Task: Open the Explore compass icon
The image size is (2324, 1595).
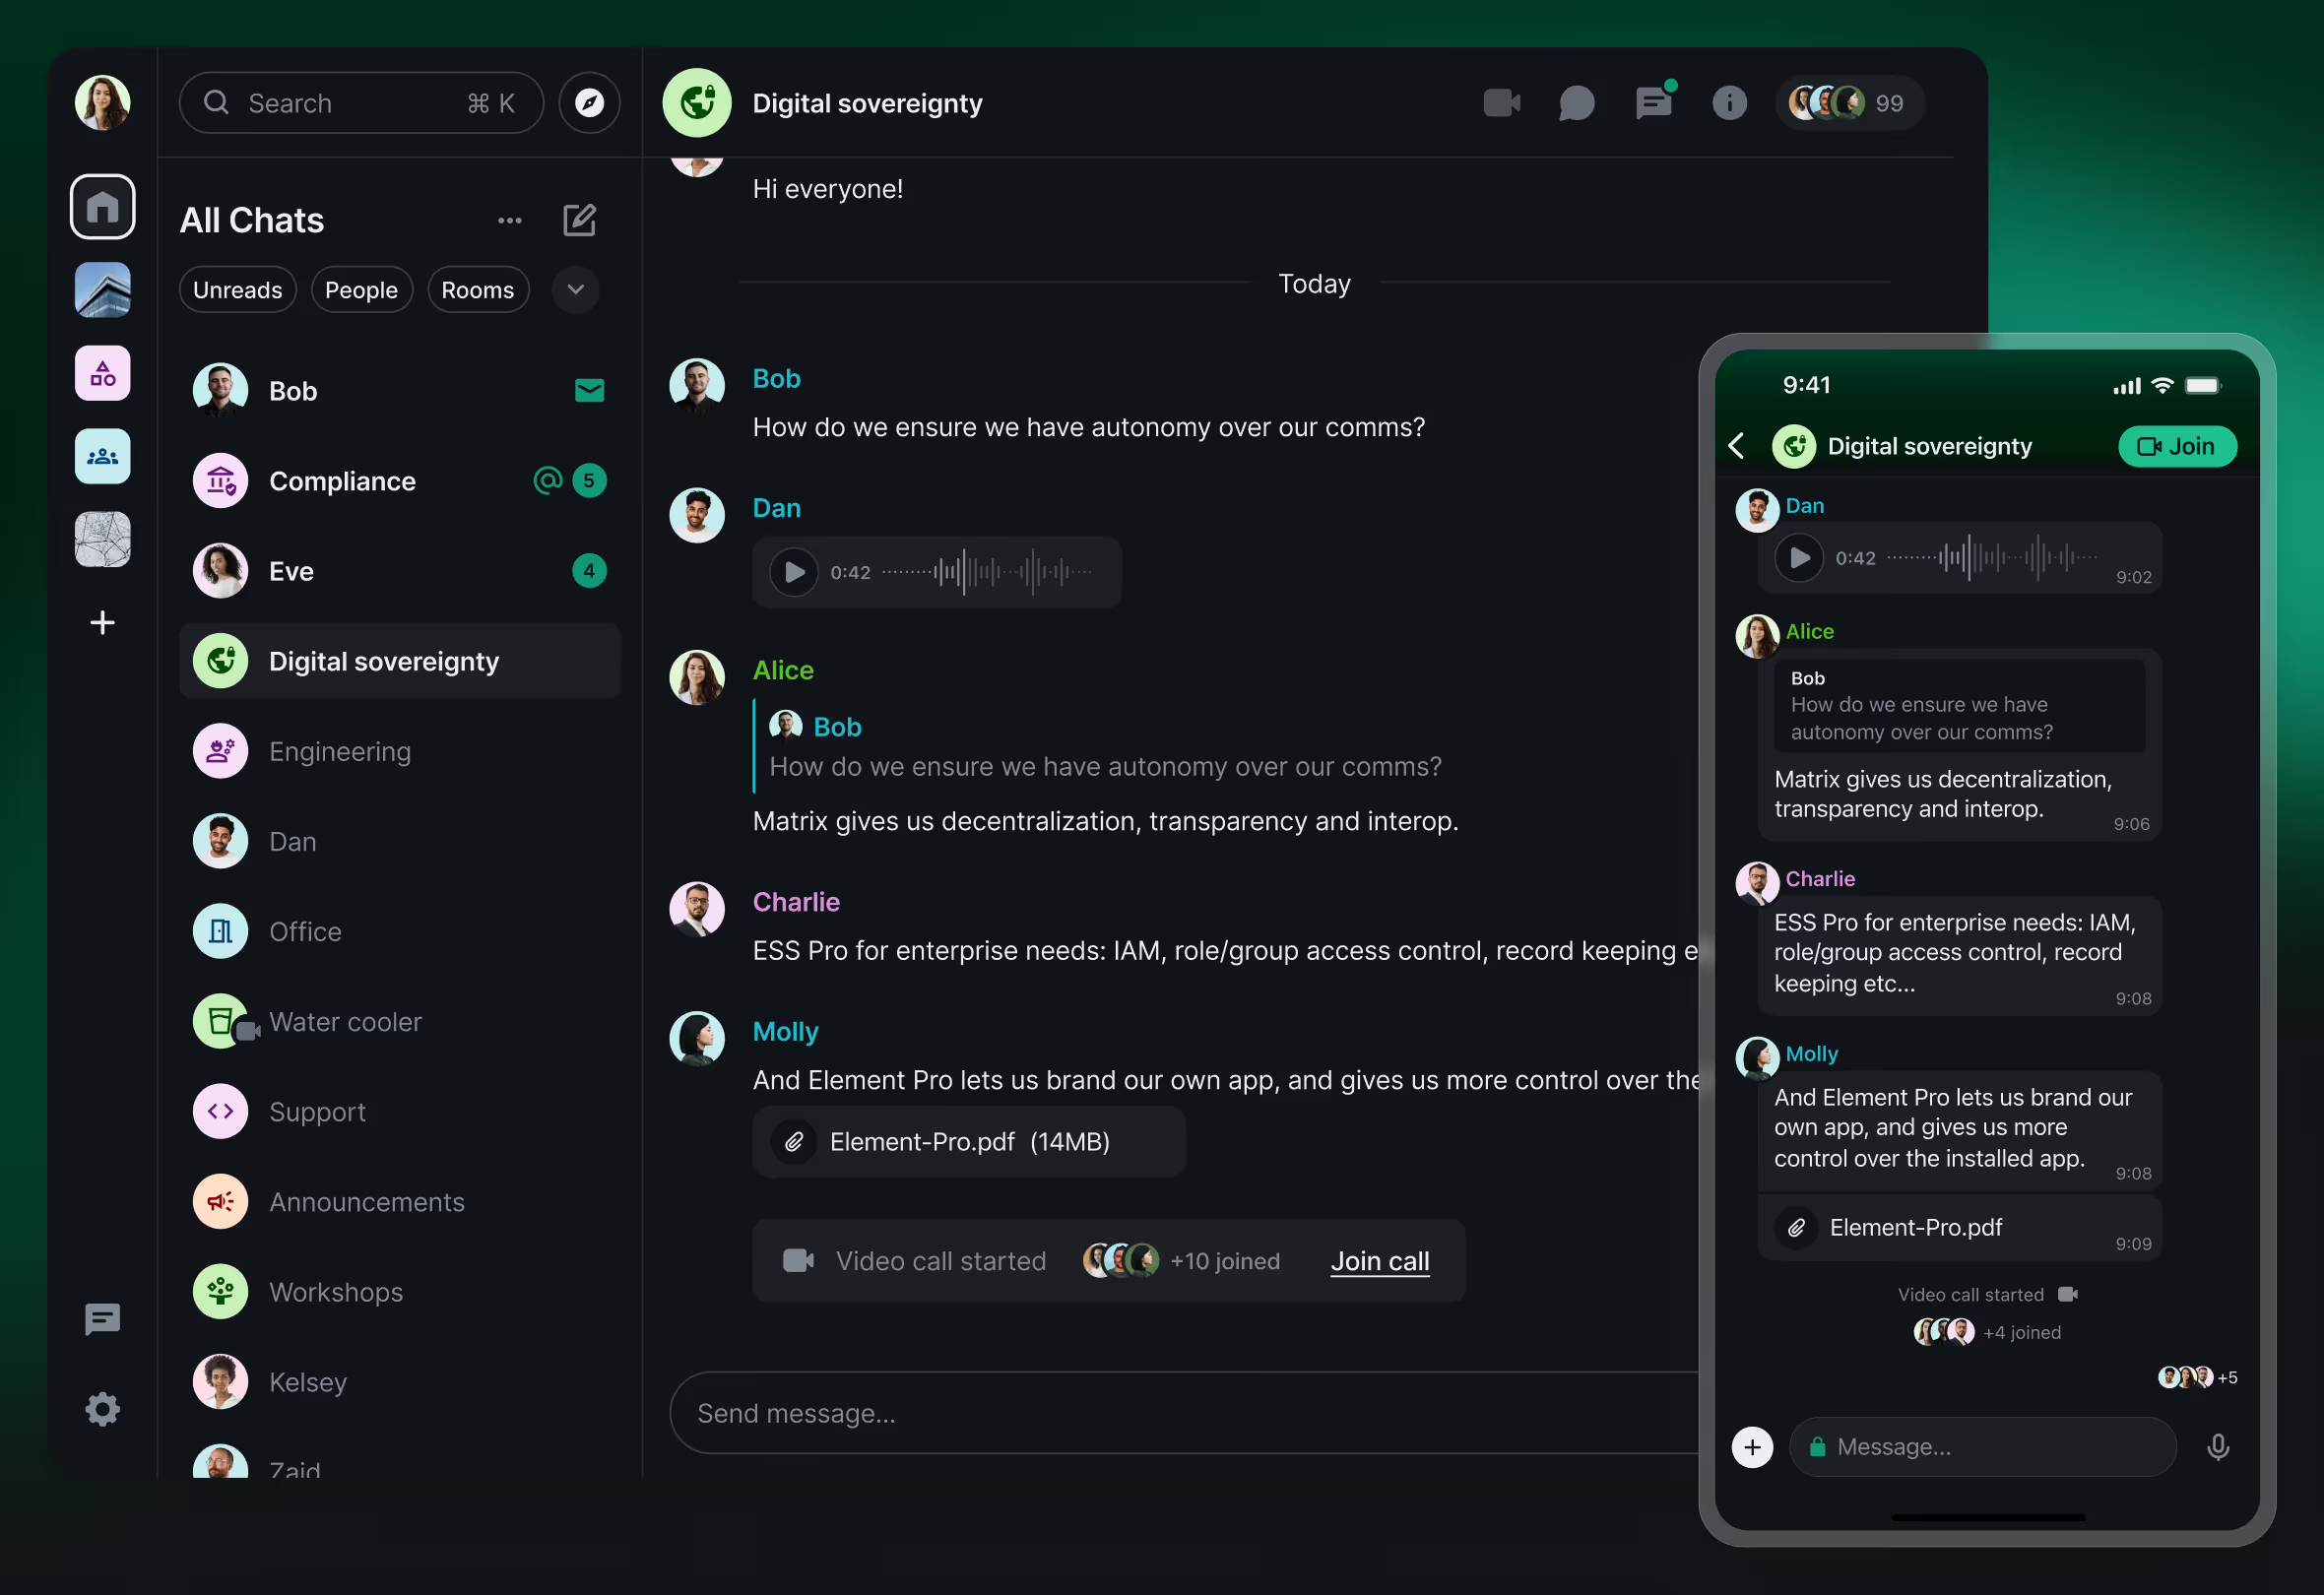Action: pyautogui.click(x=589, y=103)
